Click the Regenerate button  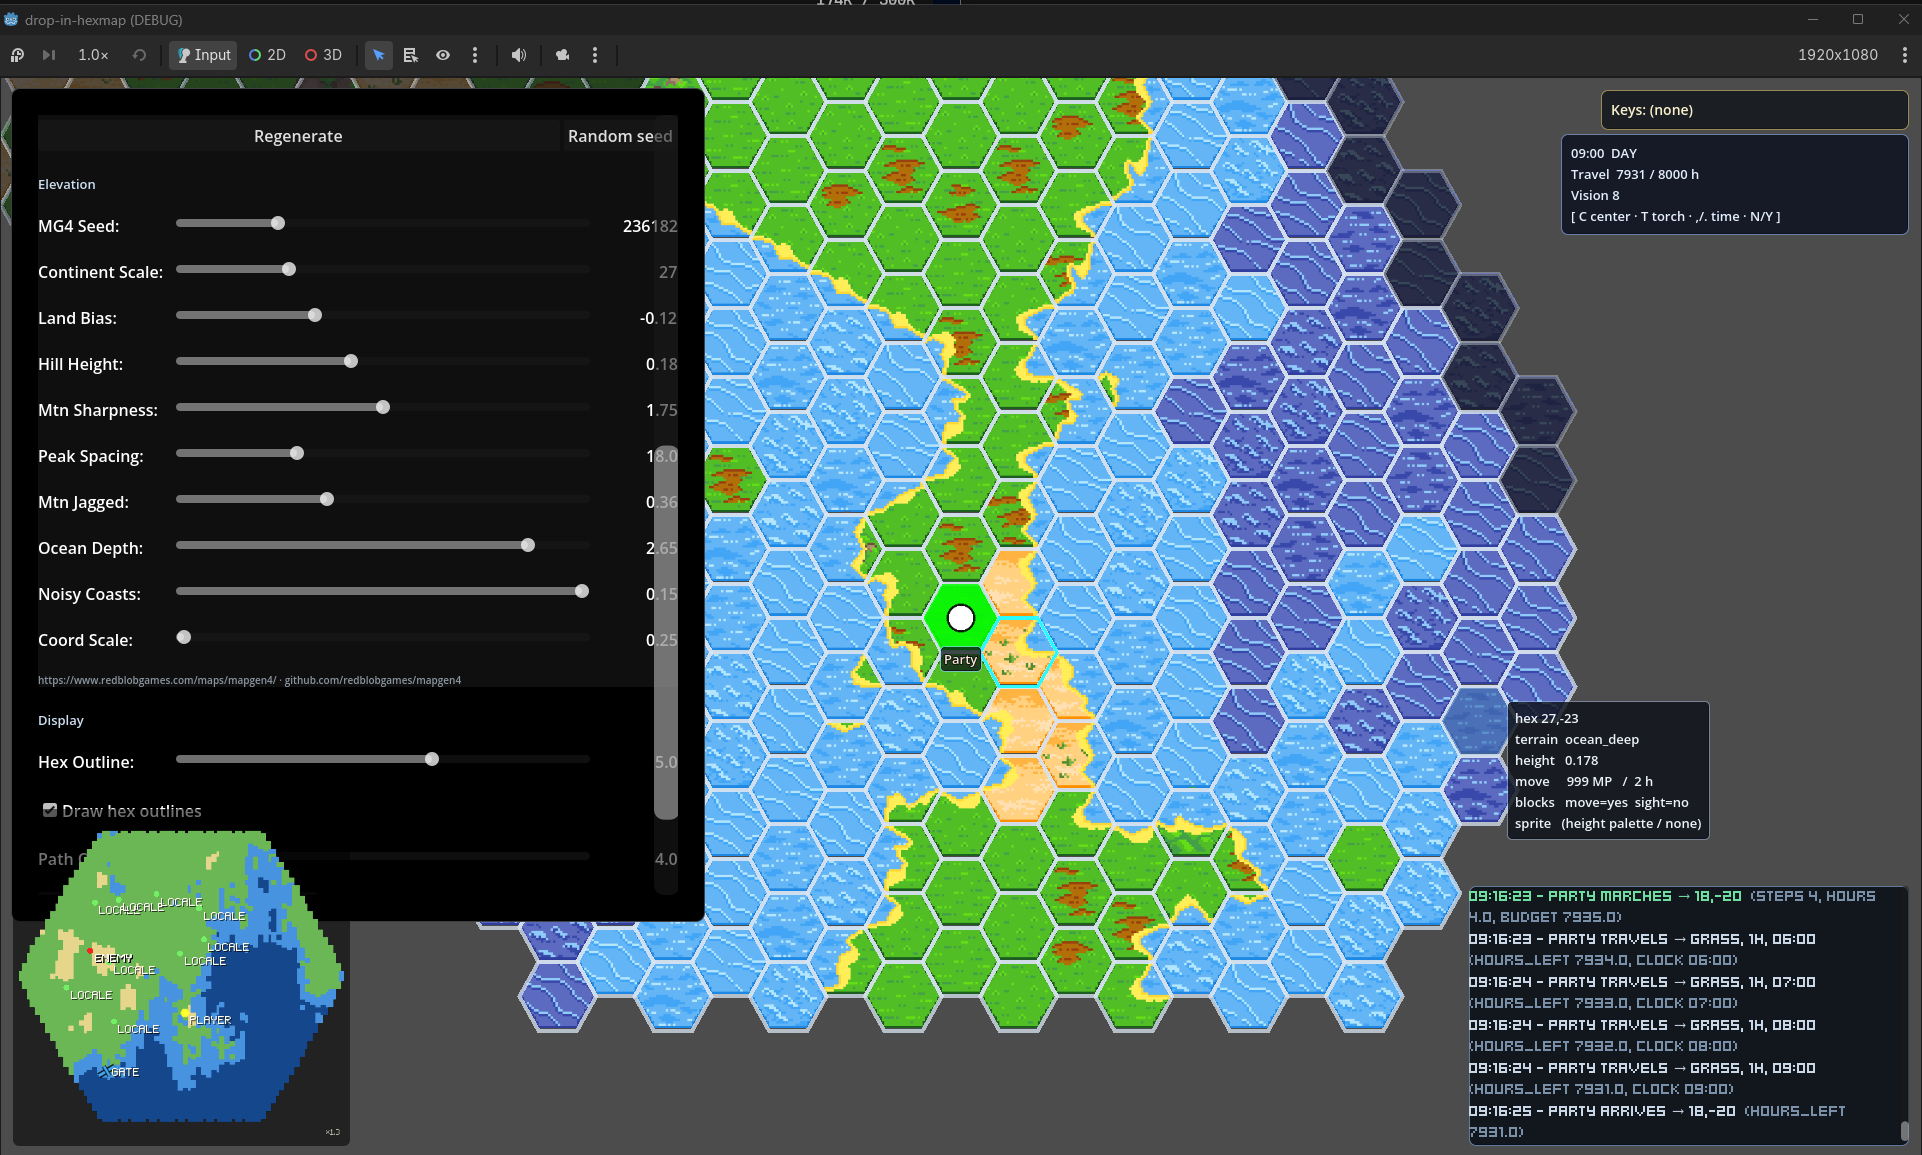tap(298, 136)
